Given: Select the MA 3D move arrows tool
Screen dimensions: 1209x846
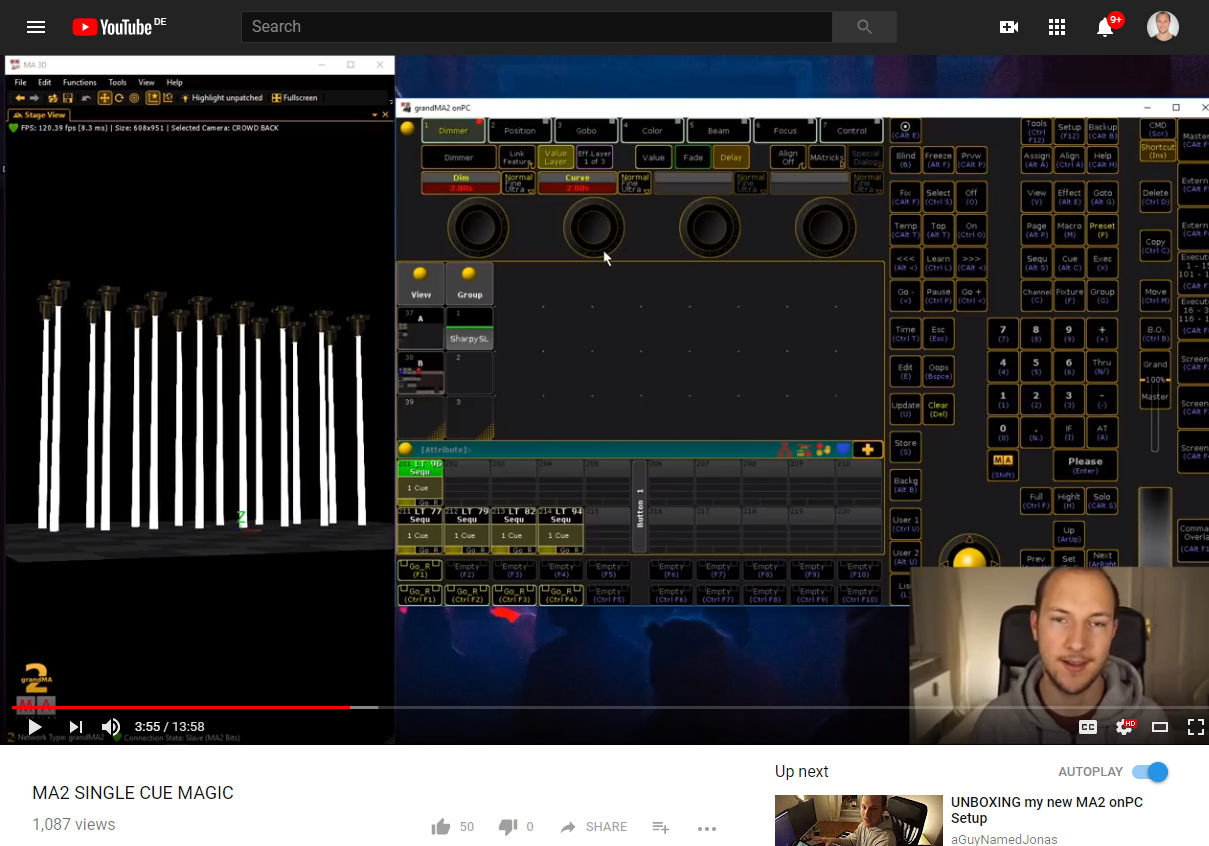Looking at the screenshot, I should pyautogui.click(x=104, y=98).
